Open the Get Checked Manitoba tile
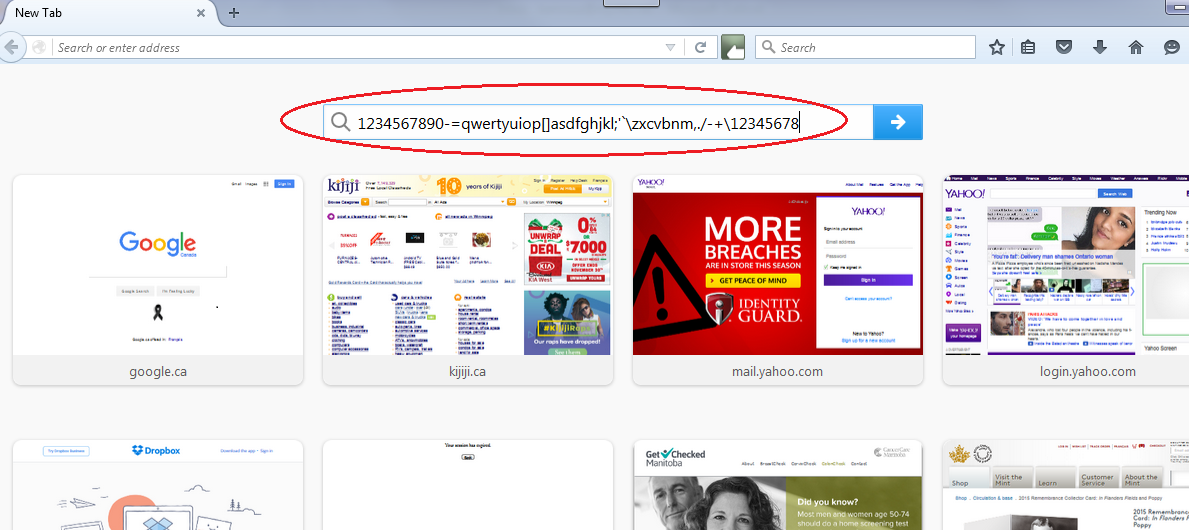 pos(777,485)
